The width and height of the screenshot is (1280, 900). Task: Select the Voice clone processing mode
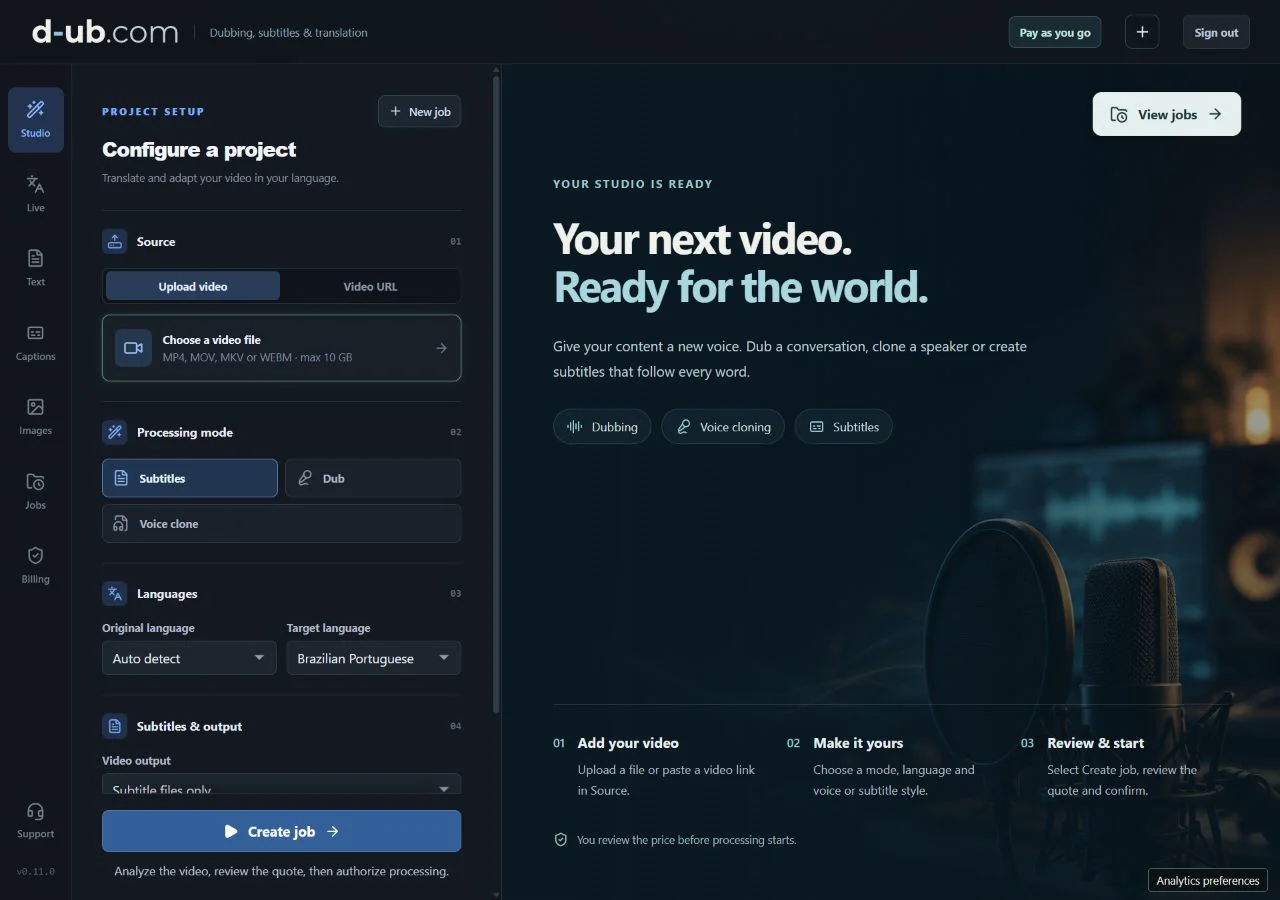point(281,523)
